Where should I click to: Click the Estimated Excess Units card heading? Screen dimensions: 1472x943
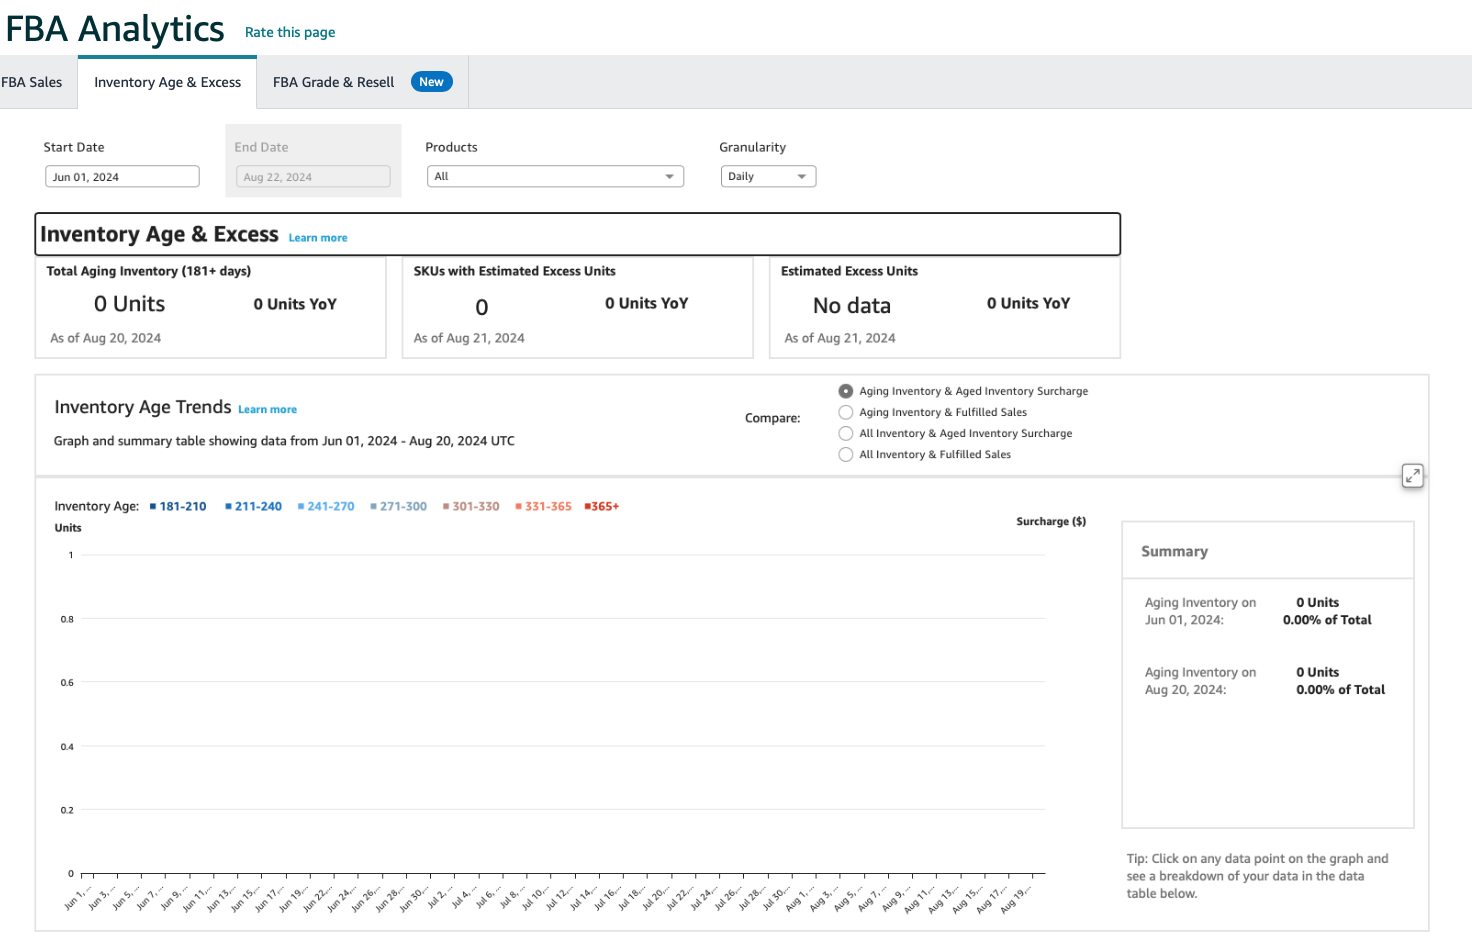849,271
